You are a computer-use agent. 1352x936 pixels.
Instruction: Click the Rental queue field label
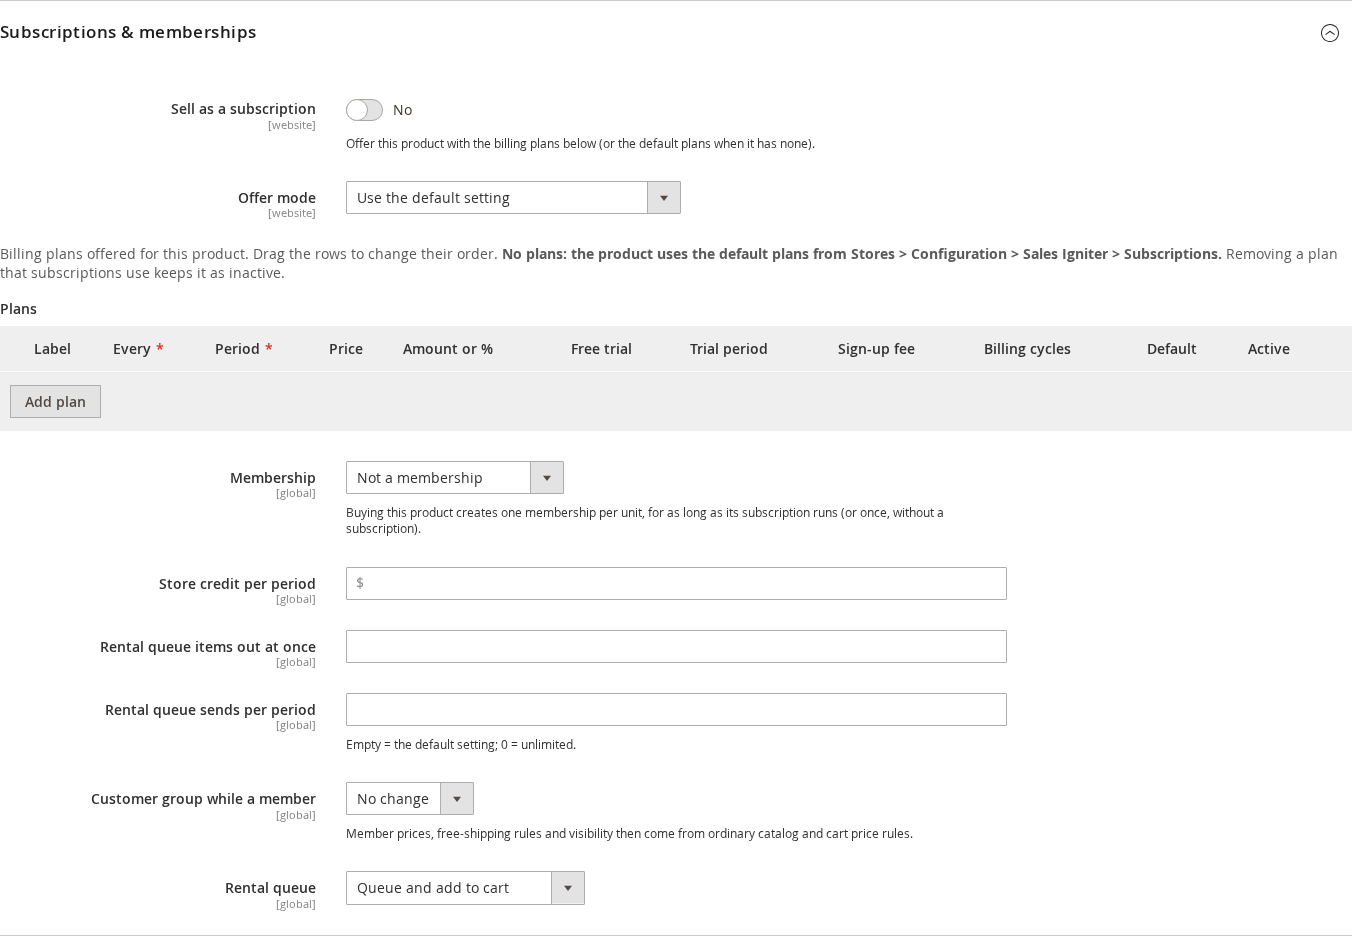click(x=270, y=888)
